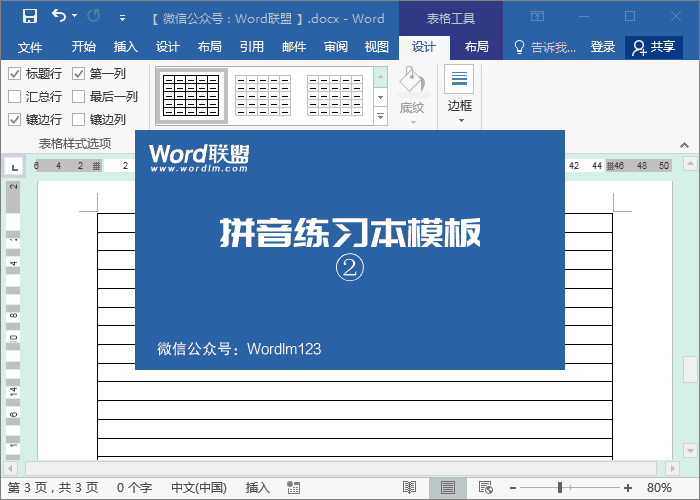
Task: Click the vertical scrollbar thumb
Action: [690, 369]
